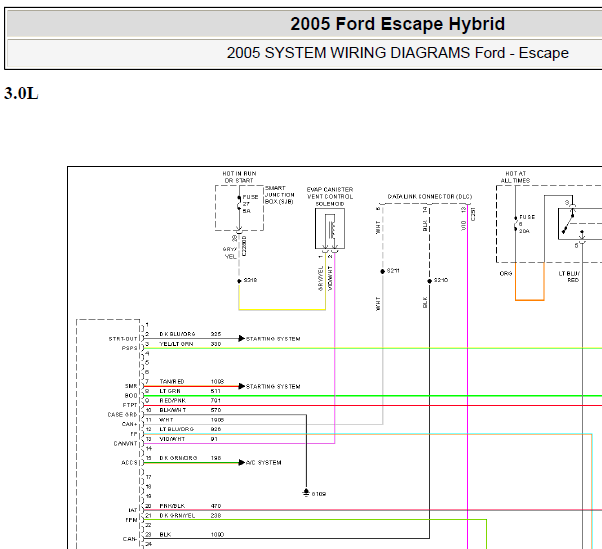
Task: Click circuit number '91'
Action: [x=214, y=439]
